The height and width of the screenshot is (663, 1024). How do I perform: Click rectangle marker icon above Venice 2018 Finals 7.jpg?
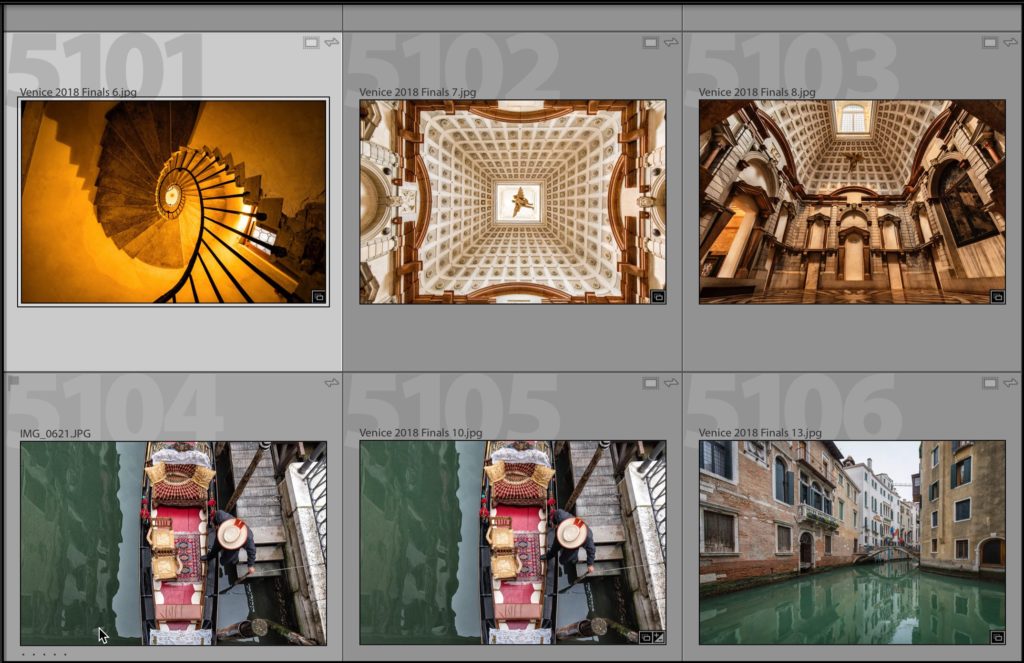(x=650, y=42)
